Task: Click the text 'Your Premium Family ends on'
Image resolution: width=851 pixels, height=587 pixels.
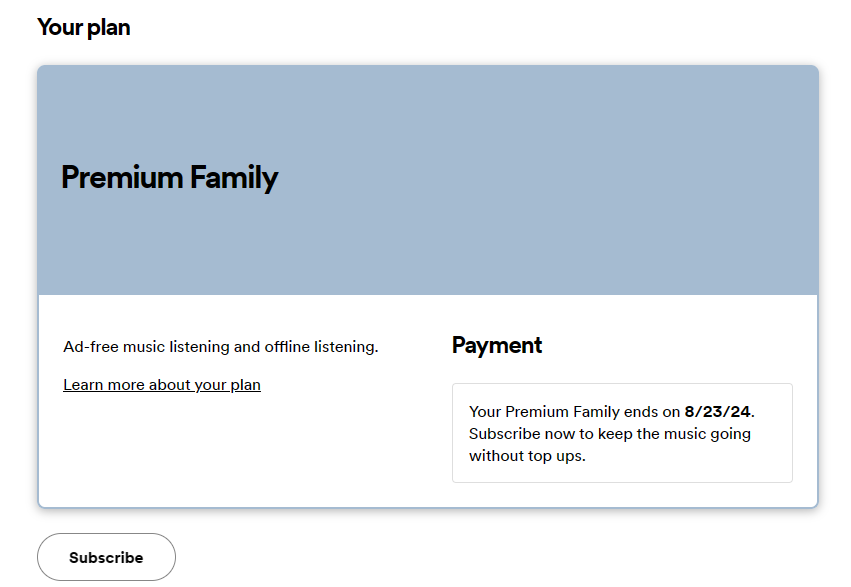Action: (574, 412)
